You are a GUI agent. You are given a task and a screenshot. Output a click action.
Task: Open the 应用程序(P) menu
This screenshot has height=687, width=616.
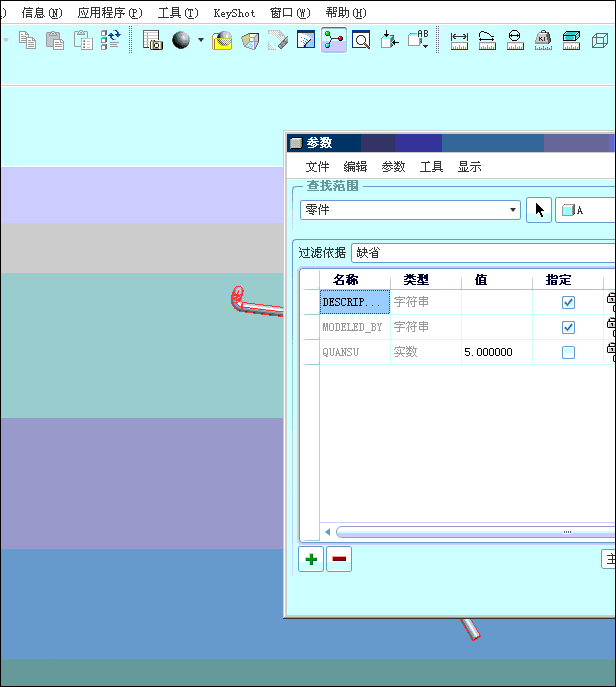110,13
